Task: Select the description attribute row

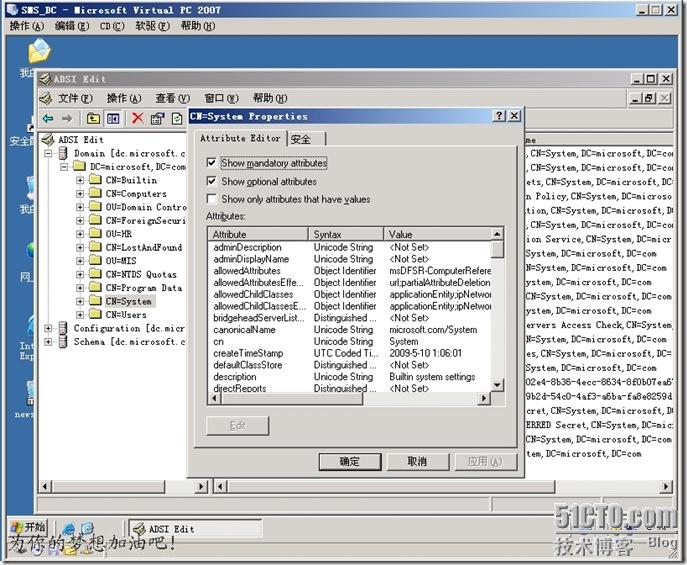Action: click(350, 377)
